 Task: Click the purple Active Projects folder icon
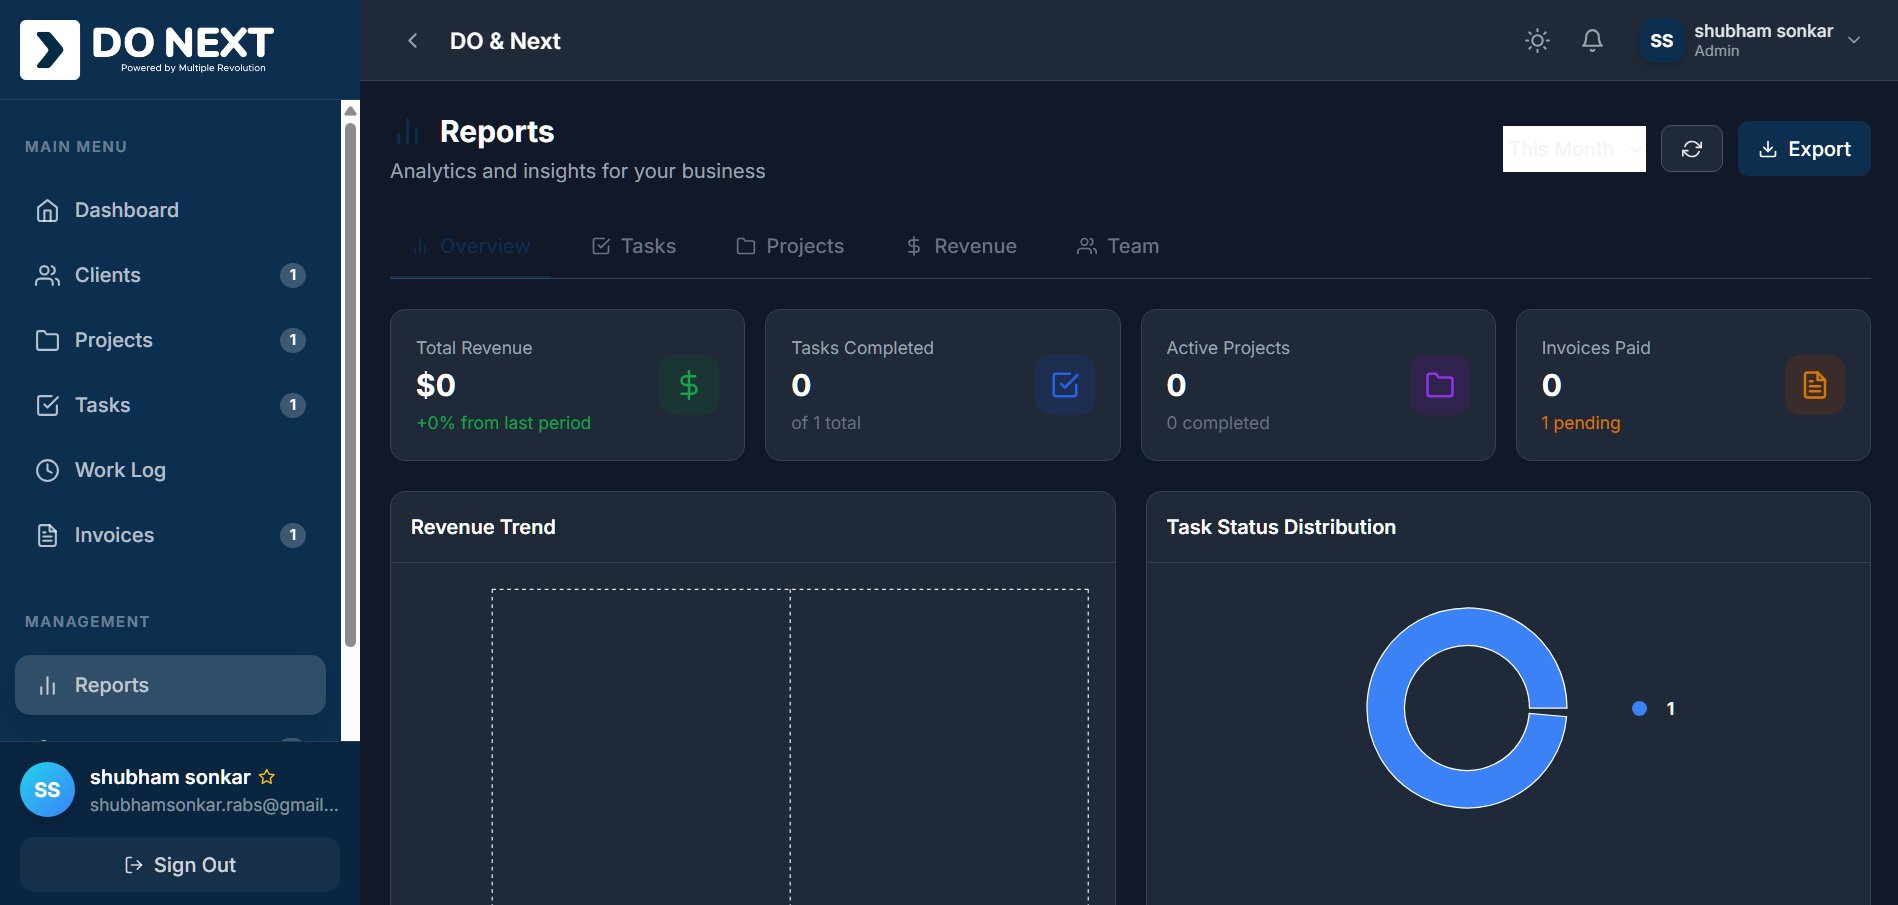1439,385
